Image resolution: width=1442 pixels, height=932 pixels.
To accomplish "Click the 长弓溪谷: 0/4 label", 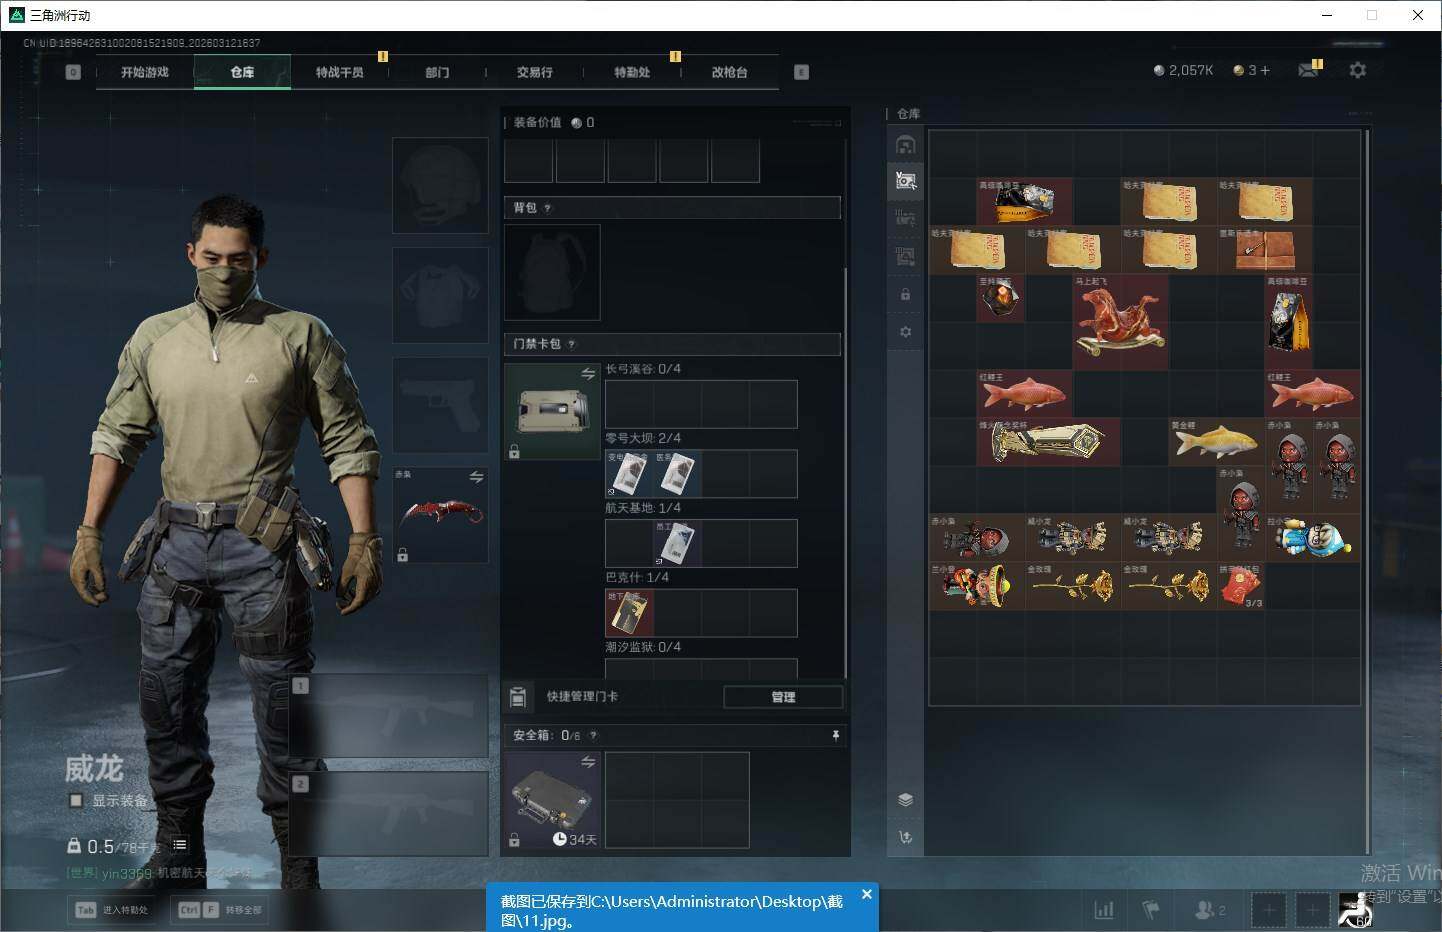I will point(643,369).
